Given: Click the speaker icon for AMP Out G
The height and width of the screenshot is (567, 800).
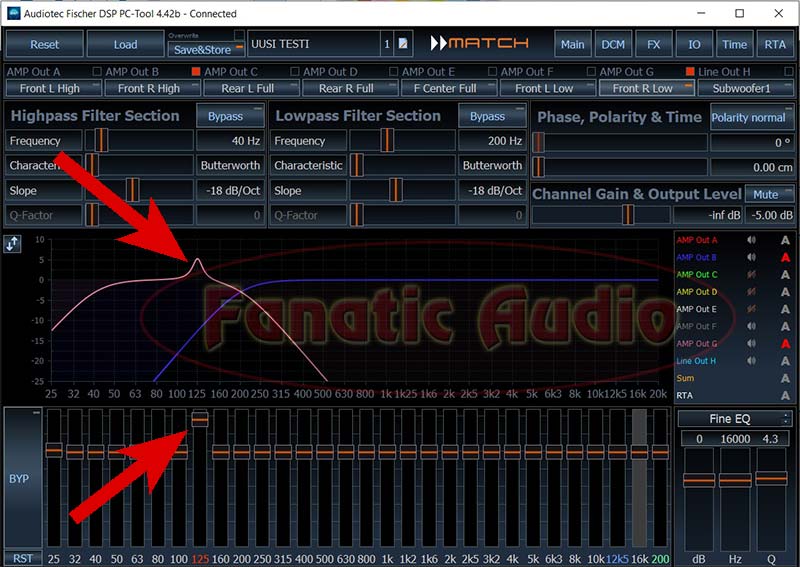Looking at the screenshot, I should point(752,343).
